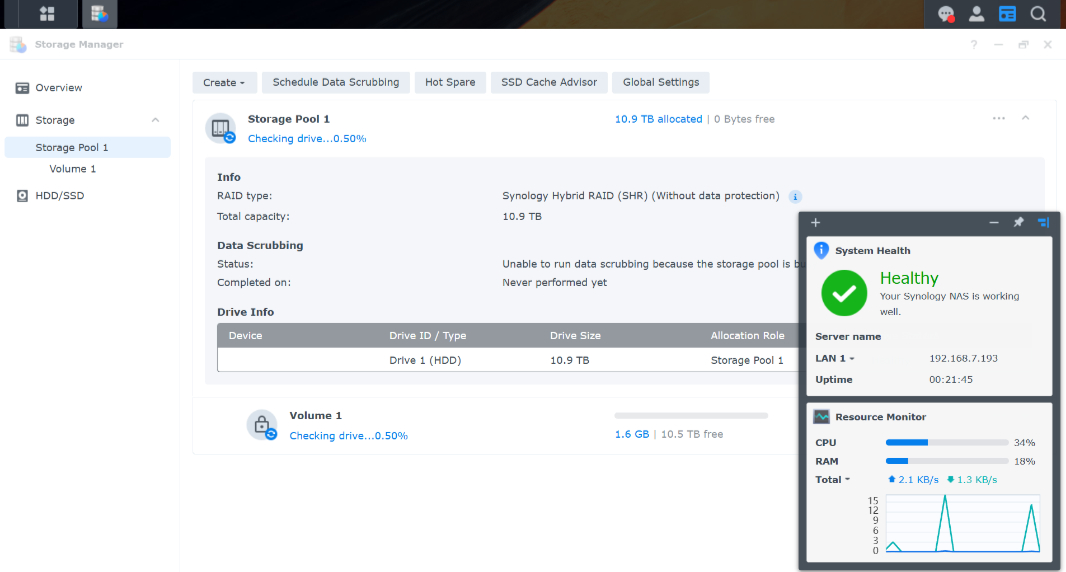Image resolution: width=1066 pixels, height=572 pixels.
Task: Collapse the Storage Pool 1 details
Action: (x=1025, y=118)
